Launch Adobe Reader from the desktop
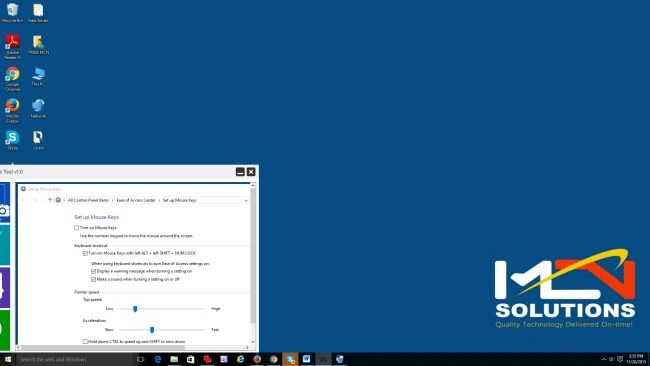 (x=12, y=47)
